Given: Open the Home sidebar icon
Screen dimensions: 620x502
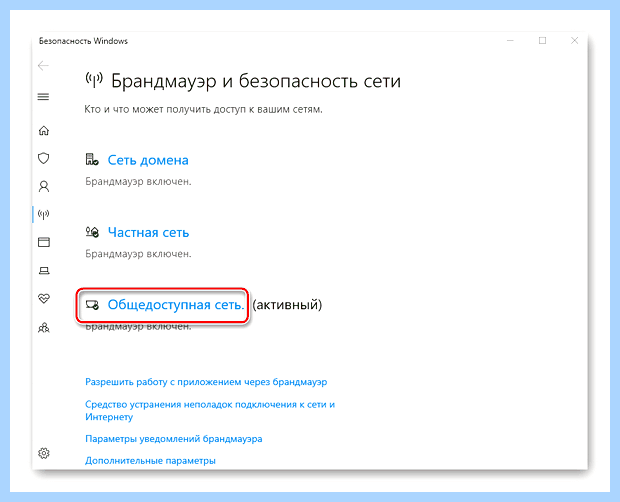Looking at the screenshot, I should click(43, 130).
